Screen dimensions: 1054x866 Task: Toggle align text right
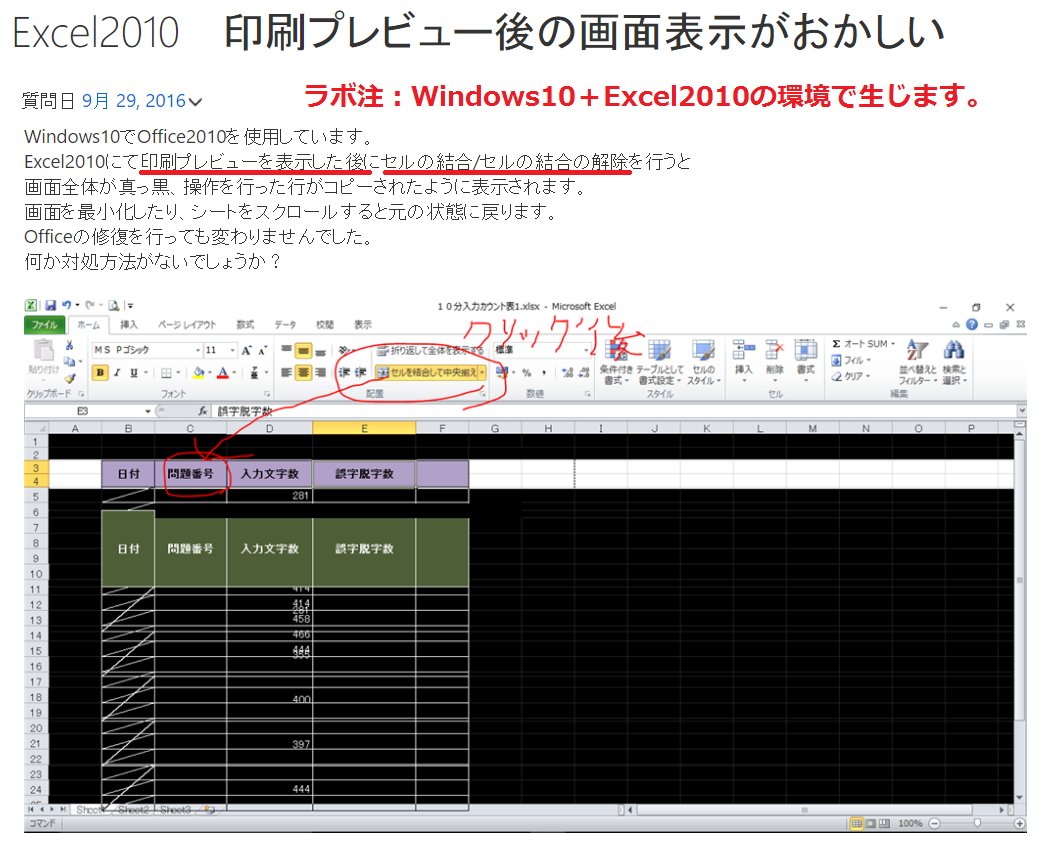321,372
